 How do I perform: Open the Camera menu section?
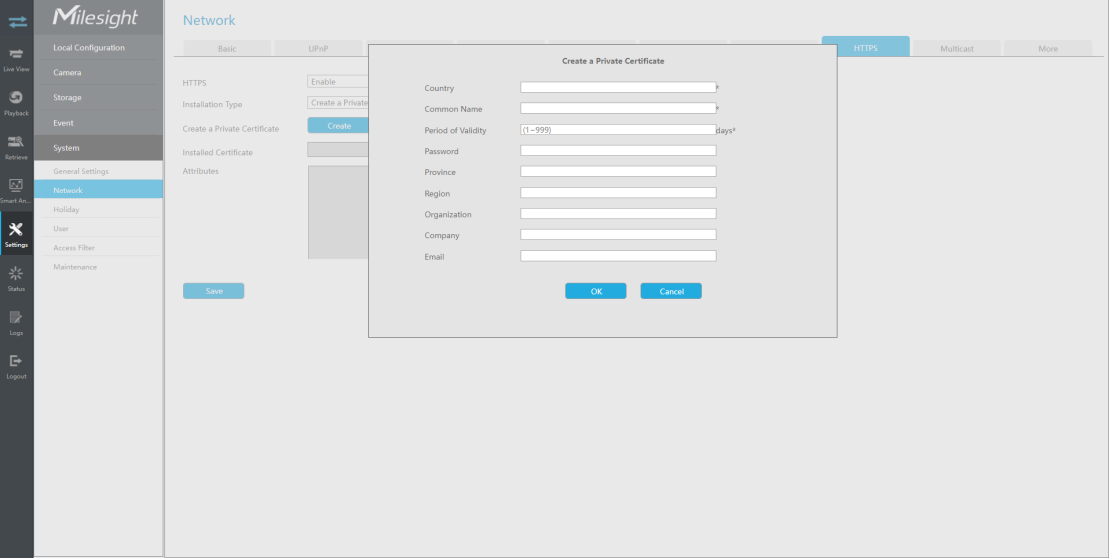point(98,72)
